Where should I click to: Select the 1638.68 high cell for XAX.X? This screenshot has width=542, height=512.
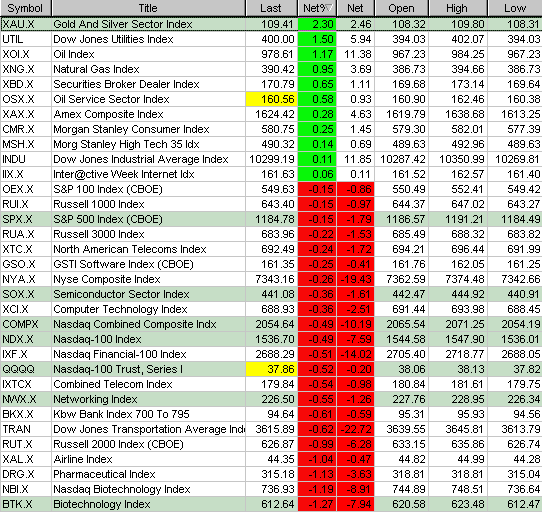pos(458,114)
